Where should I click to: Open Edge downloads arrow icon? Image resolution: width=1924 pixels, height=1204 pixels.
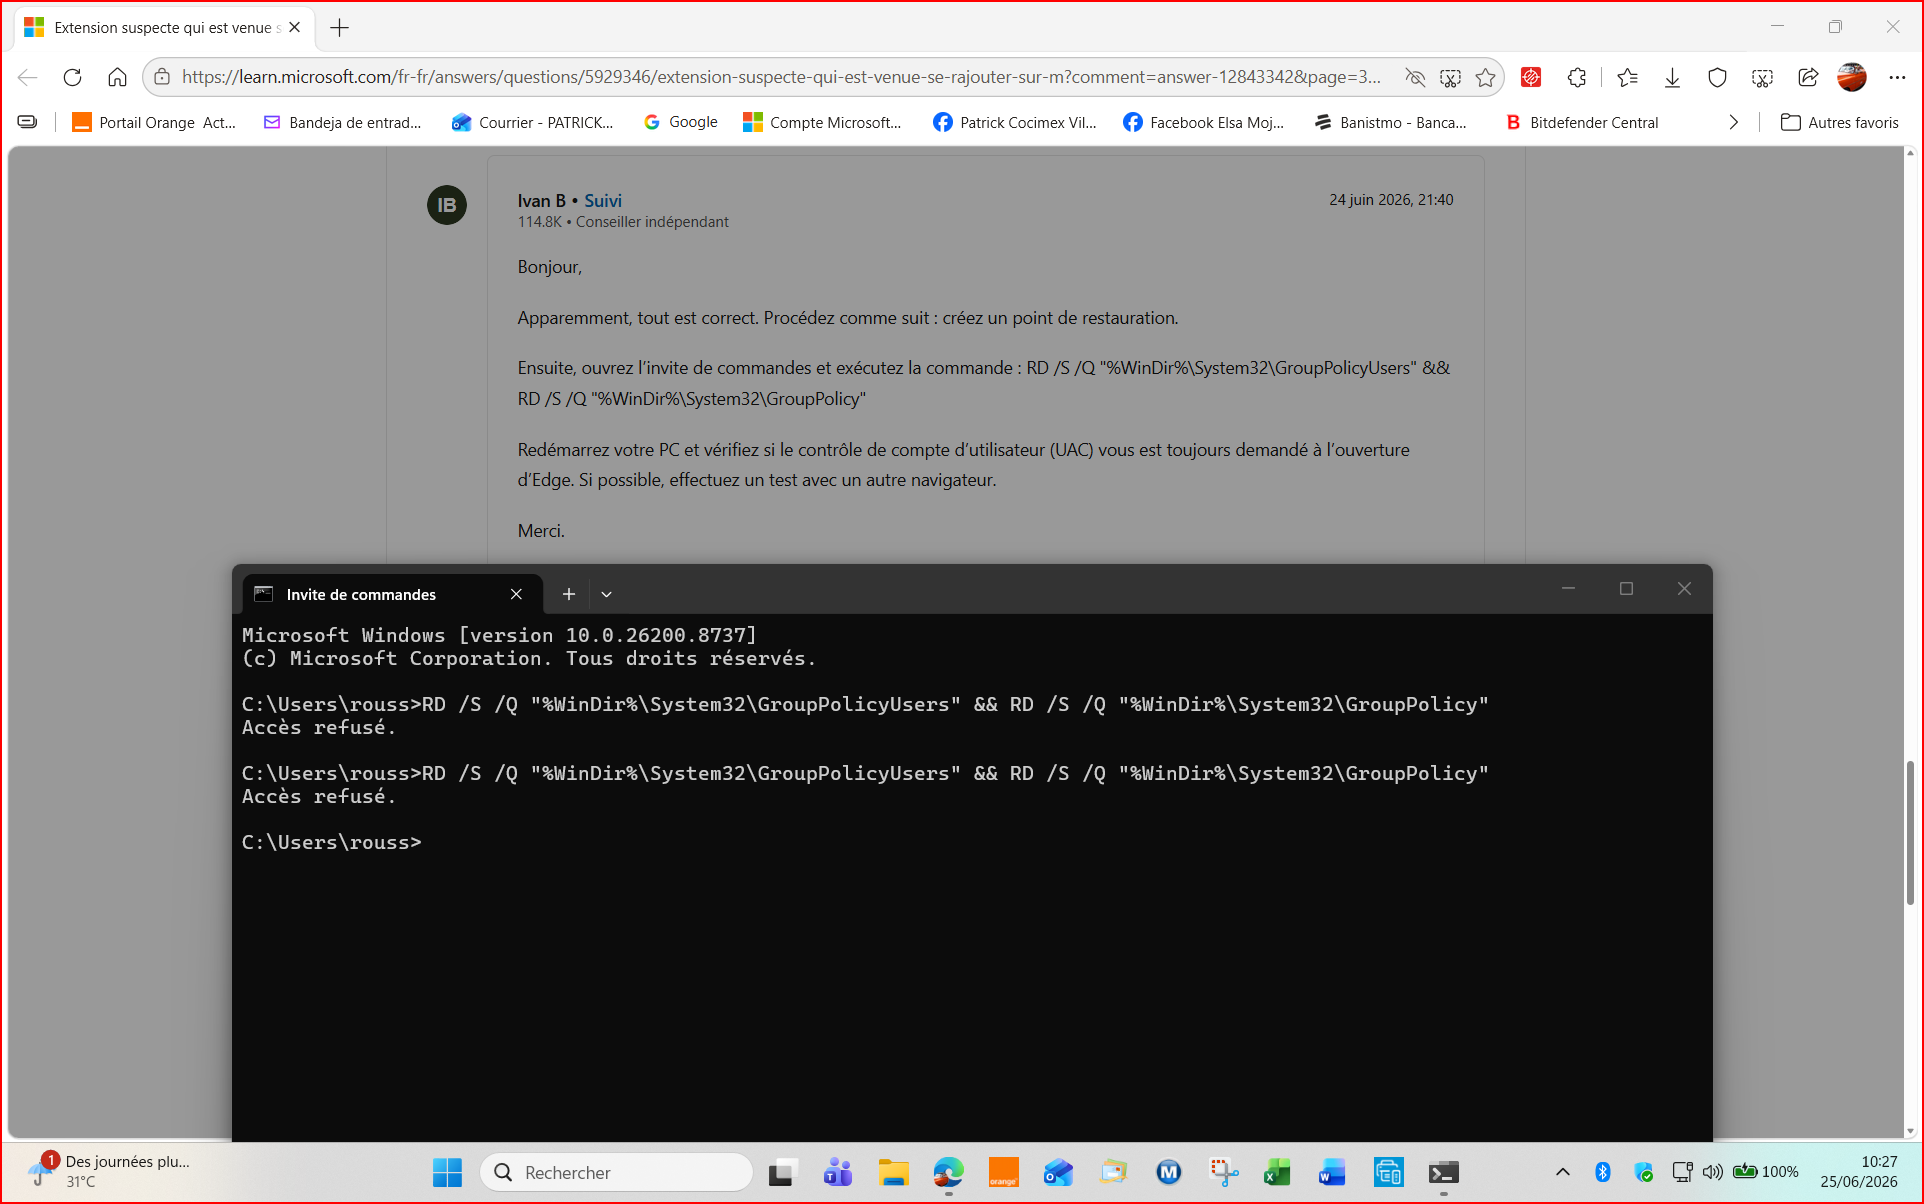[x=1672, y=77]
